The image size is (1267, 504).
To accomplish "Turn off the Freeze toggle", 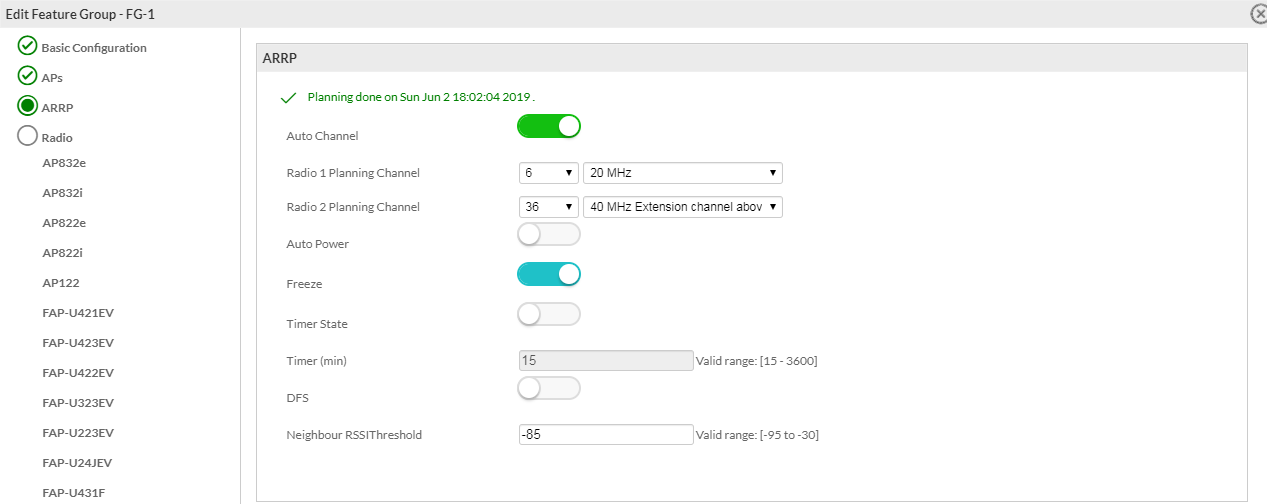I will [x=548, y=274].
